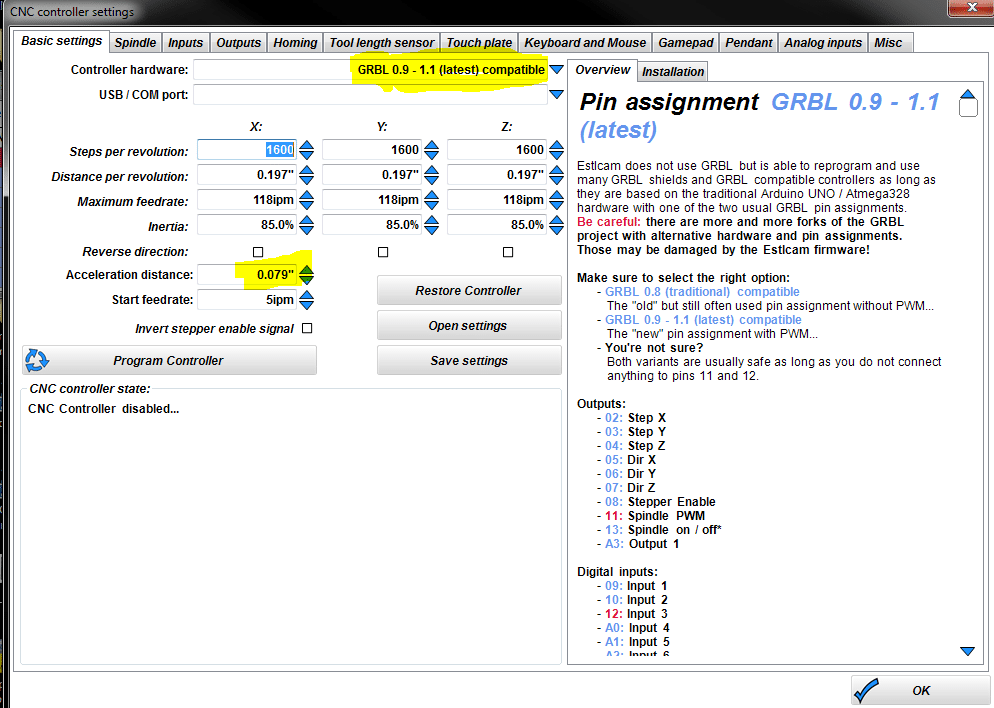Switch to the Gamepad tab

pyautogui.click(x=685, y=42)
